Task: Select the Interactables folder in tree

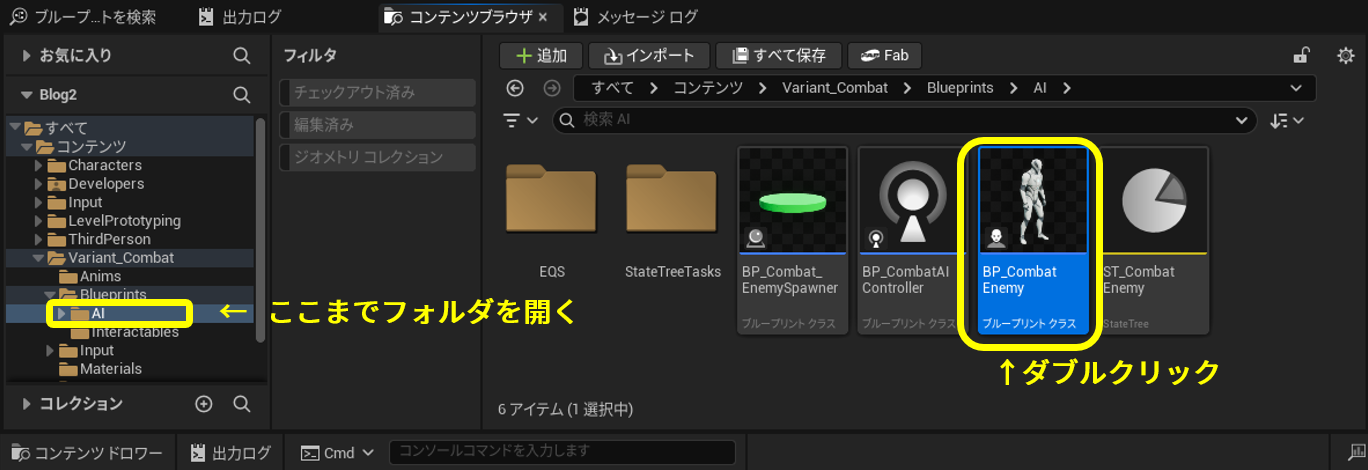Action: [135, 332]
